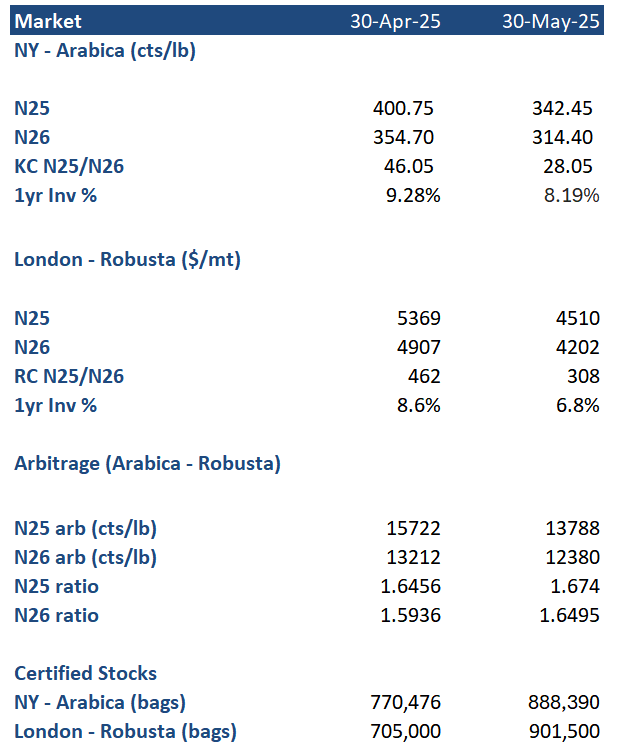Select N25 arb April value 15722
This screenshot has width=620, height=745.
[413, 528]
